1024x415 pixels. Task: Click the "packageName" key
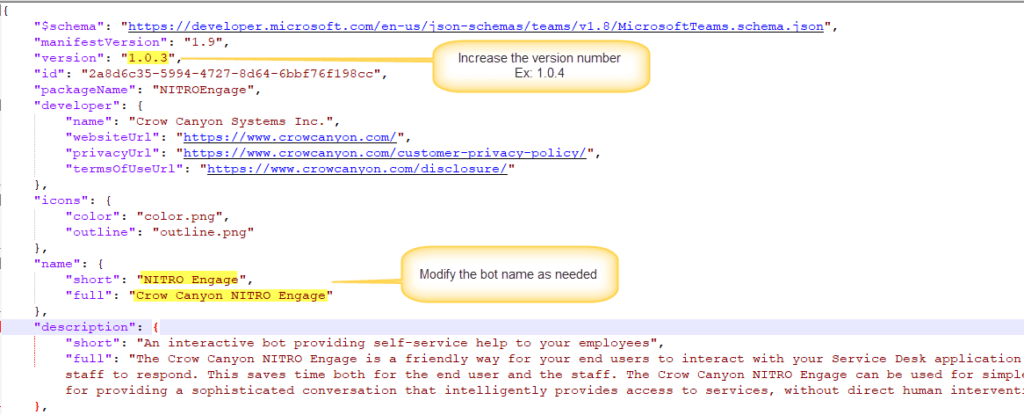click(85, 90)
